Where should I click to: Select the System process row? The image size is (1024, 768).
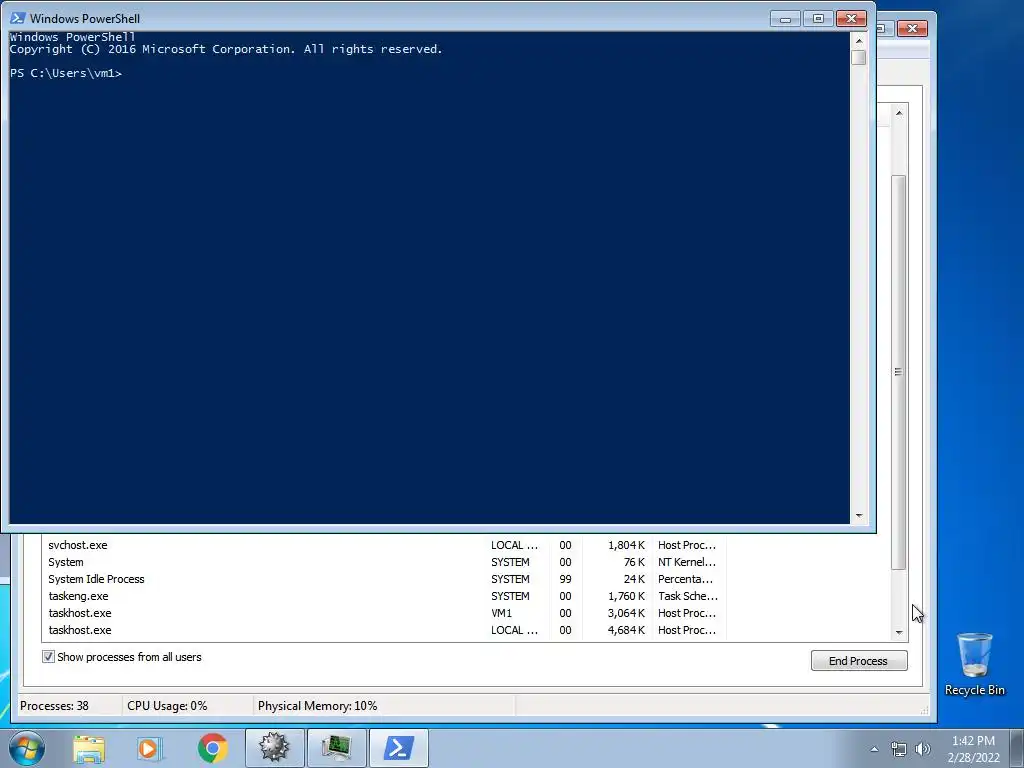tap(383, 562)
